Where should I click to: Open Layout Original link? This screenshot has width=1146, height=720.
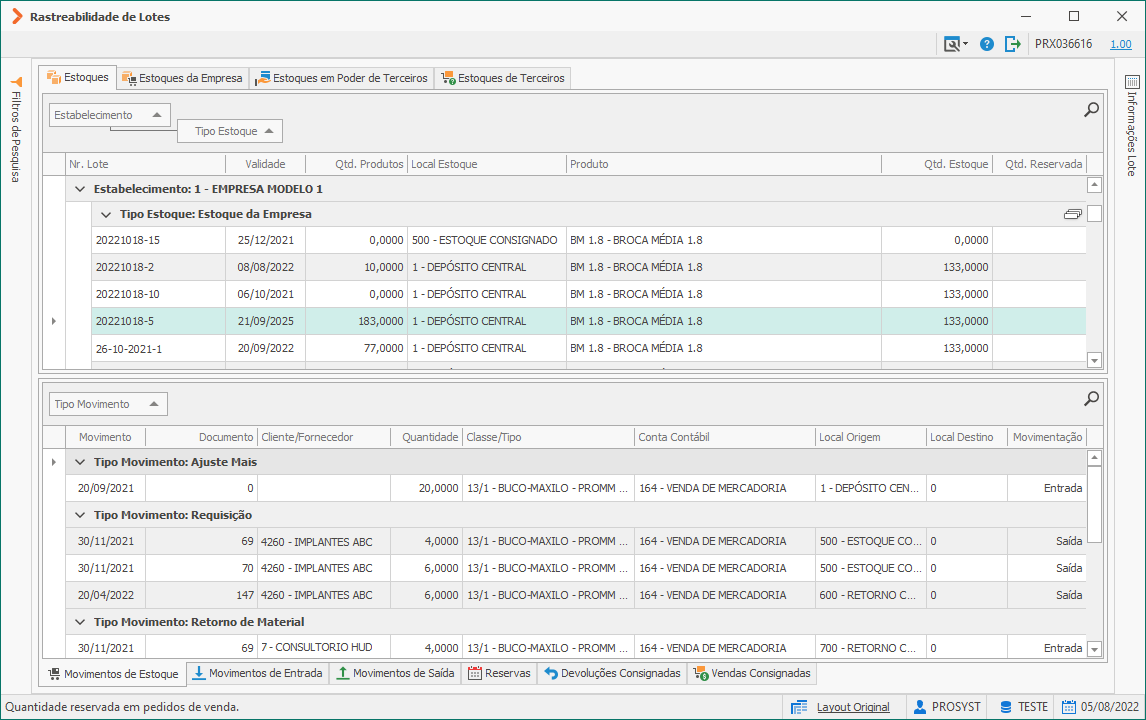[x=853, y=707]
